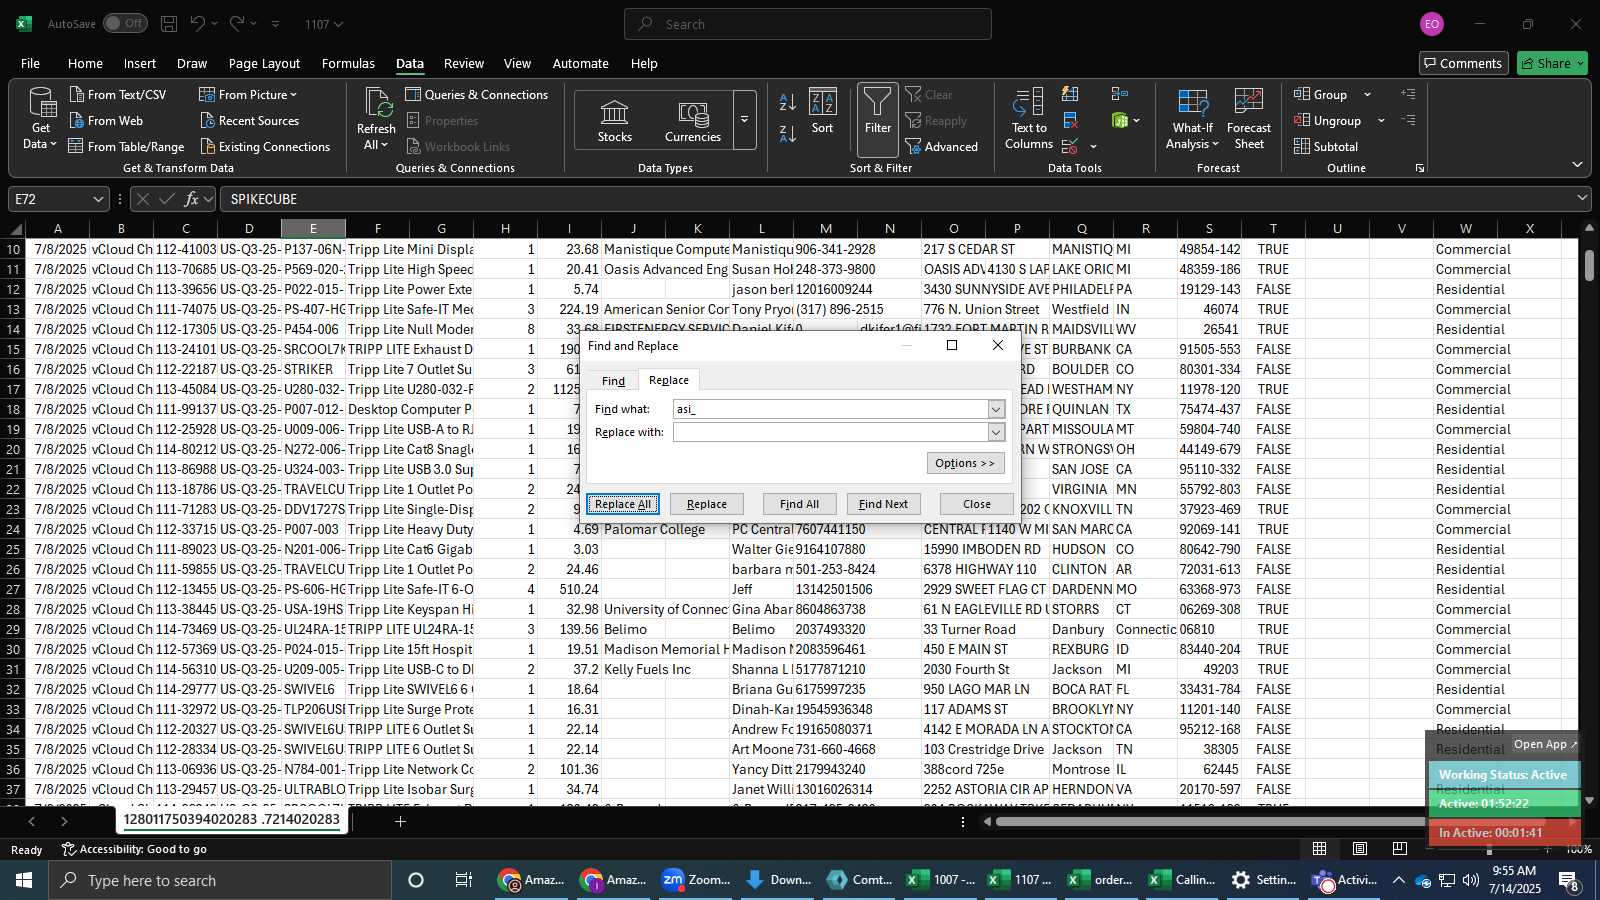Open the Name Box dropdown
This screenshot has height=900, width=1600.
click(98, 199)
